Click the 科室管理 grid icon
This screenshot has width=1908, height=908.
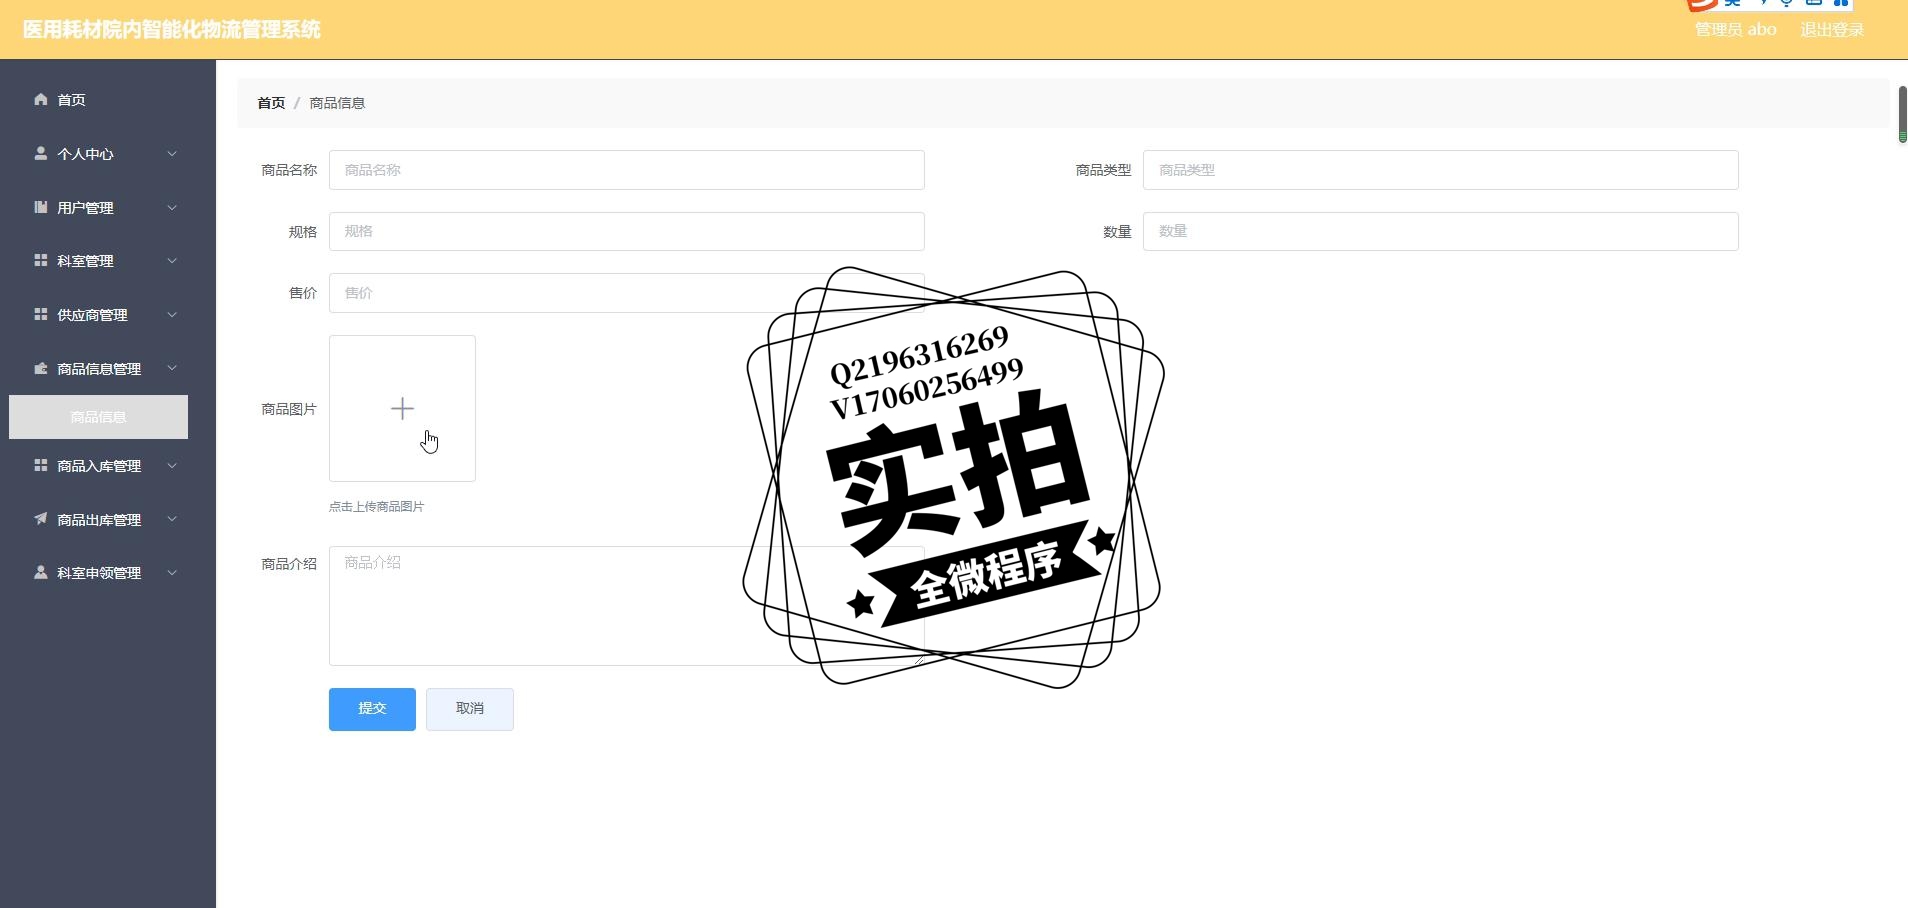click(x=41, y=260)
